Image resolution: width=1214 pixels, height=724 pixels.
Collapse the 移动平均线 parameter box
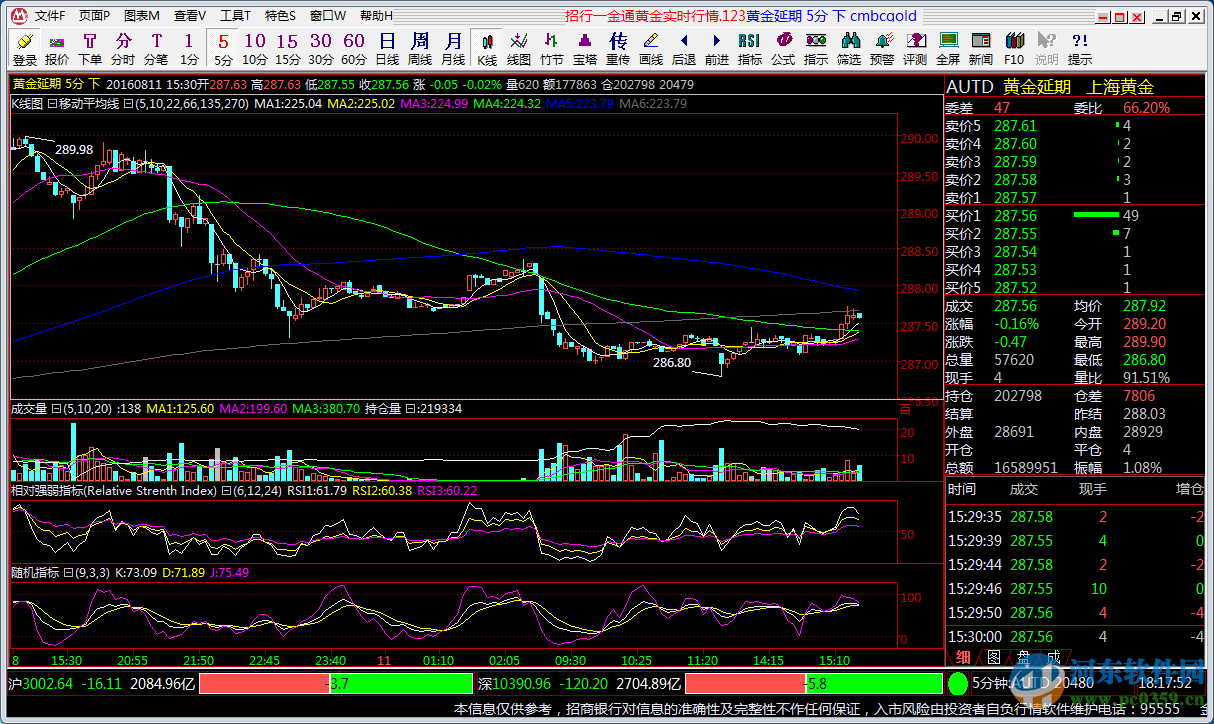click(127, 103)
